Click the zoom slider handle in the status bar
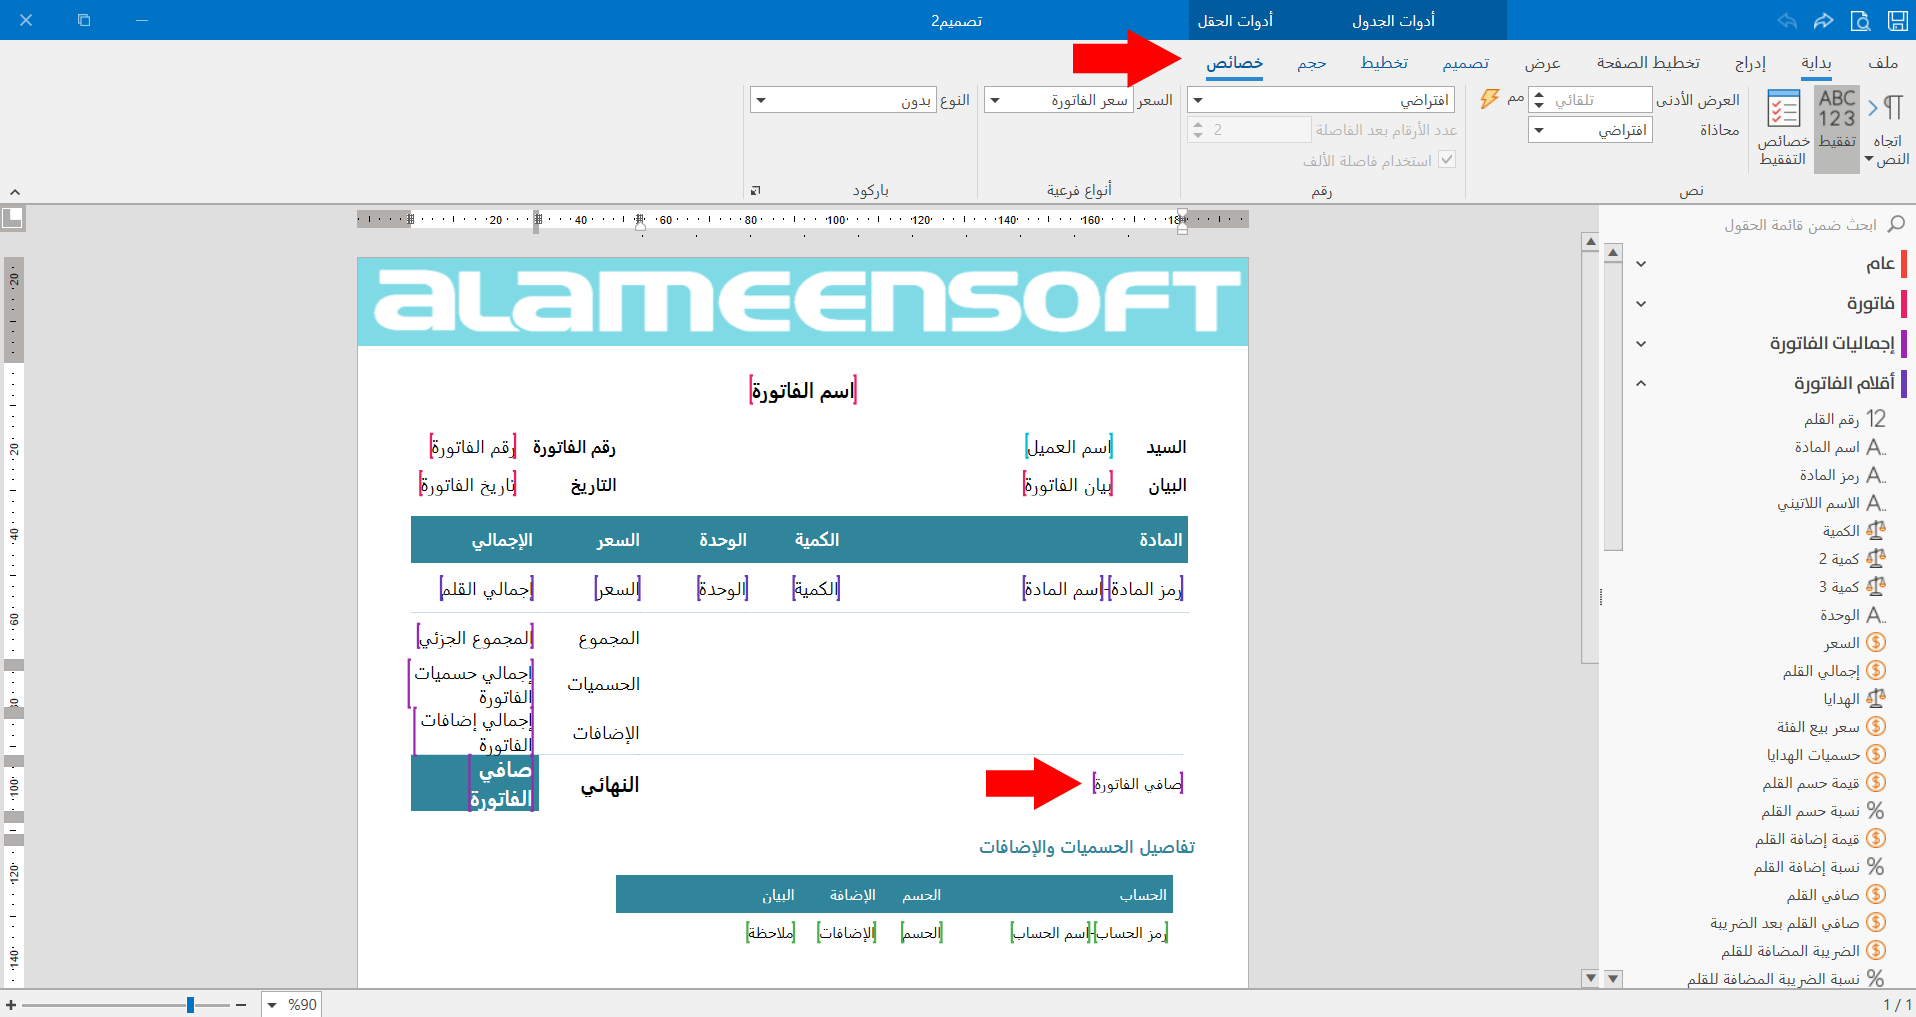 click(190, 1005)
